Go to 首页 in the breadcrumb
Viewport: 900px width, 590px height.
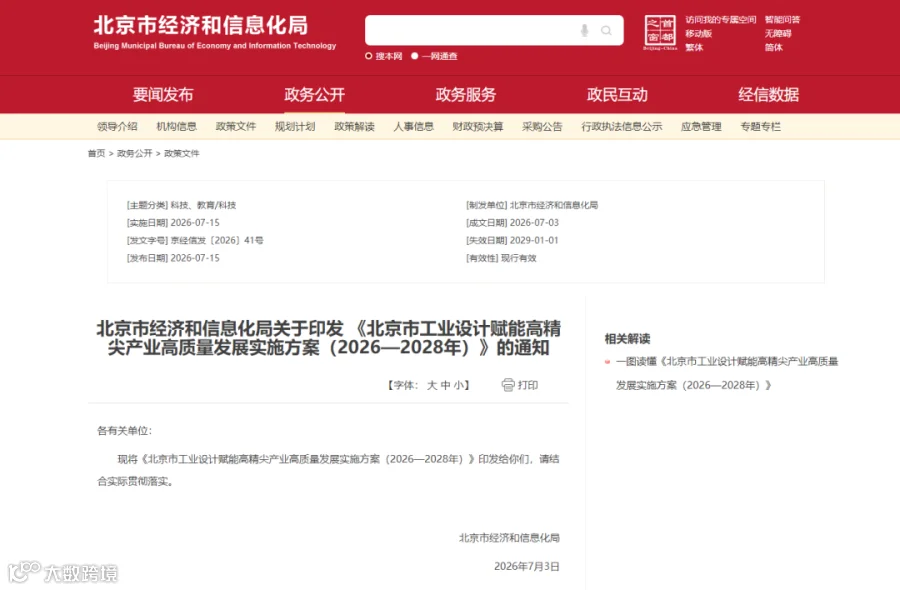[x=96, y=153]
